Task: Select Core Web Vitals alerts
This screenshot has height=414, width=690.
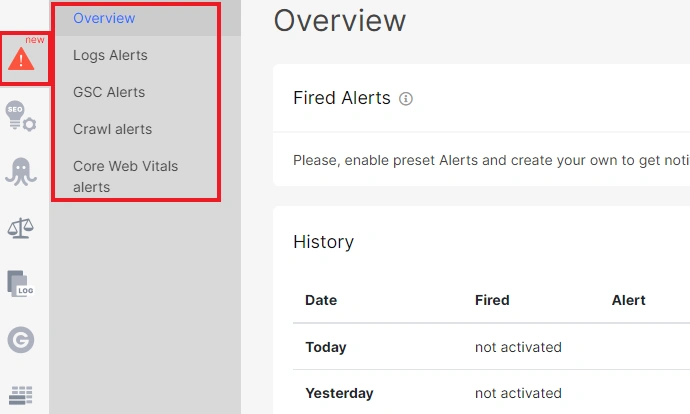Action: coord(125,176)
